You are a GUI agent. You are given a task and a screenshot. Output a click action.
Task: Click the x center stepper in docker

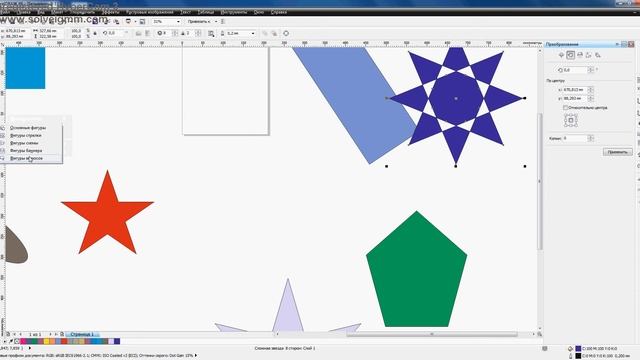591,89
